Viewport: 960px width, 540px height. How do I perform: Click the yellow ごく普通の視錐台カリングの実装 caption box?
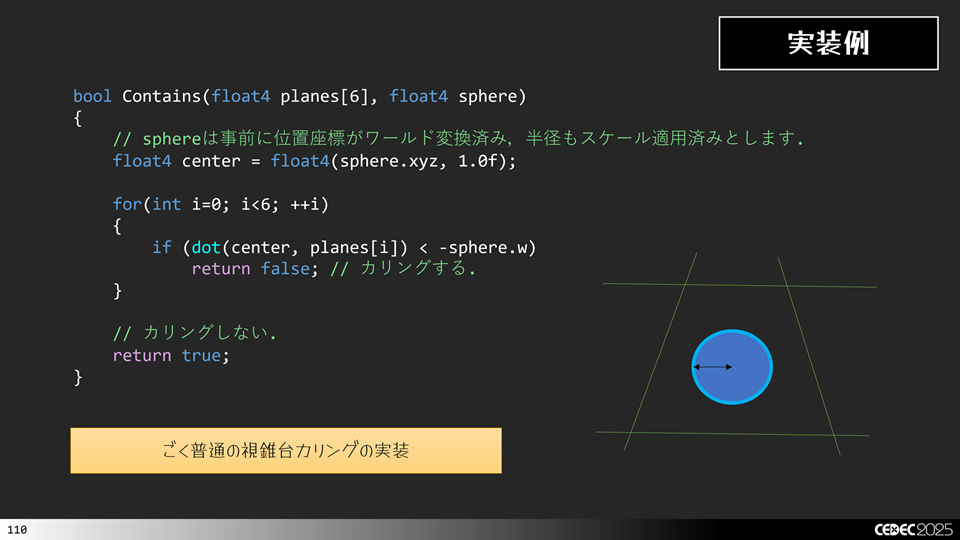coord(285,451)
